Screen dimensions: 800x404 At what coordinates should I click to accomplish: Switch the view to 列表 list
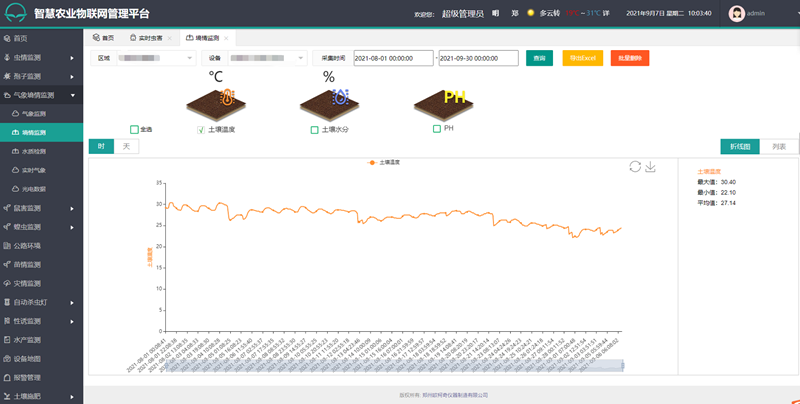[779, 146]
